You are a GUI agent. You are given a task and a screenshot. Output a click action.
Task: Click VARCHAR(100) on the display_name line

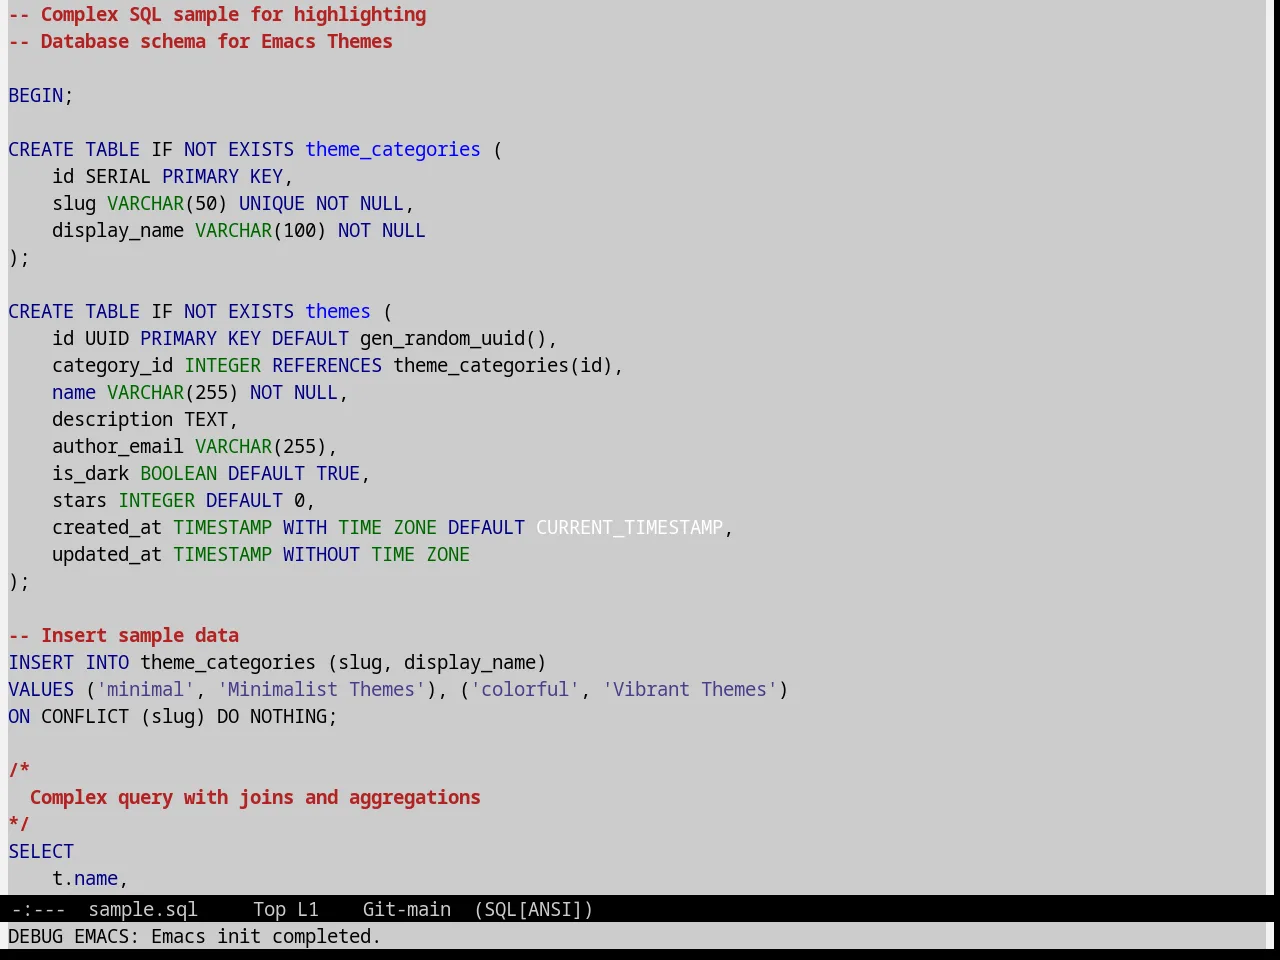pos(261,231)
